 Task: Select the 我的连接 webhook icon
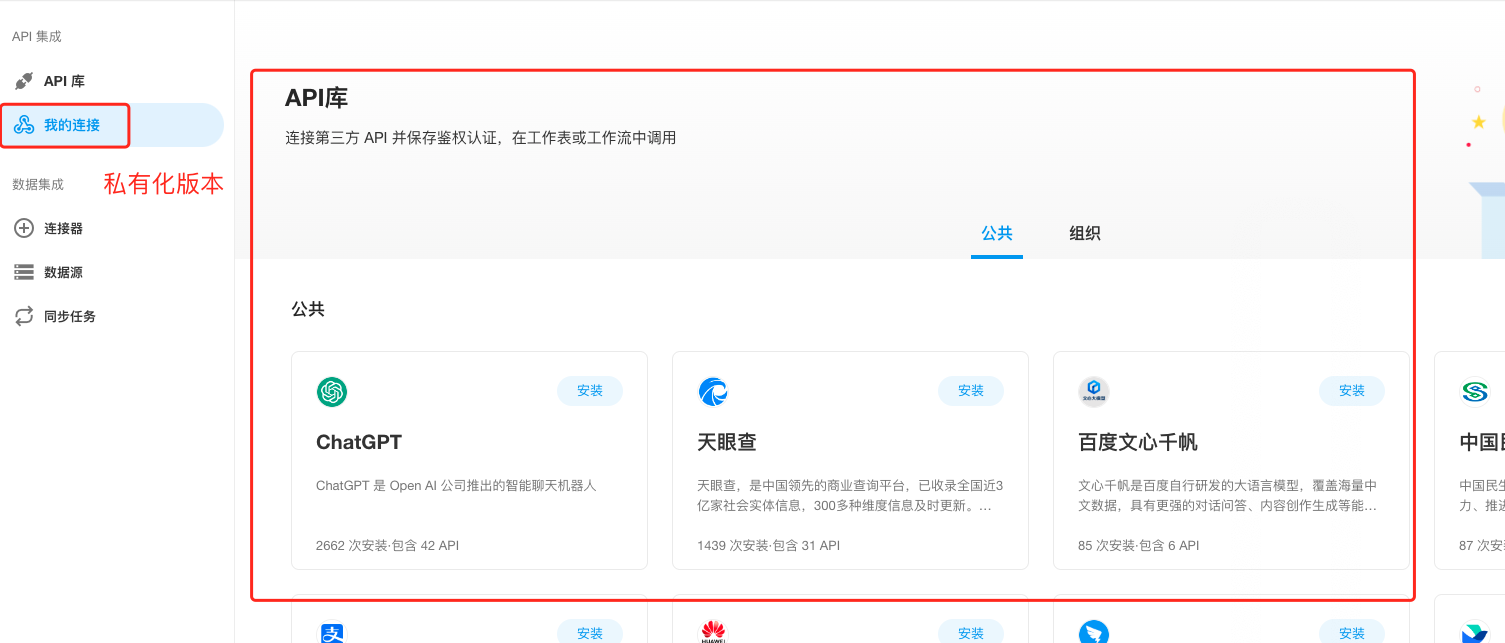pos(24,125)
